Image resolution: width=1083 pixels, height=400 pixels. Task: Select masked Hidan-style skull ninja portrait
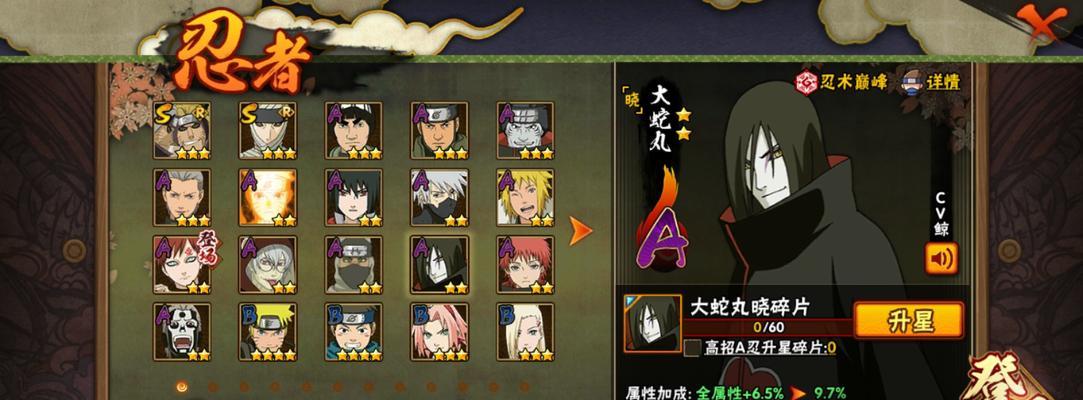pos(182,332)
